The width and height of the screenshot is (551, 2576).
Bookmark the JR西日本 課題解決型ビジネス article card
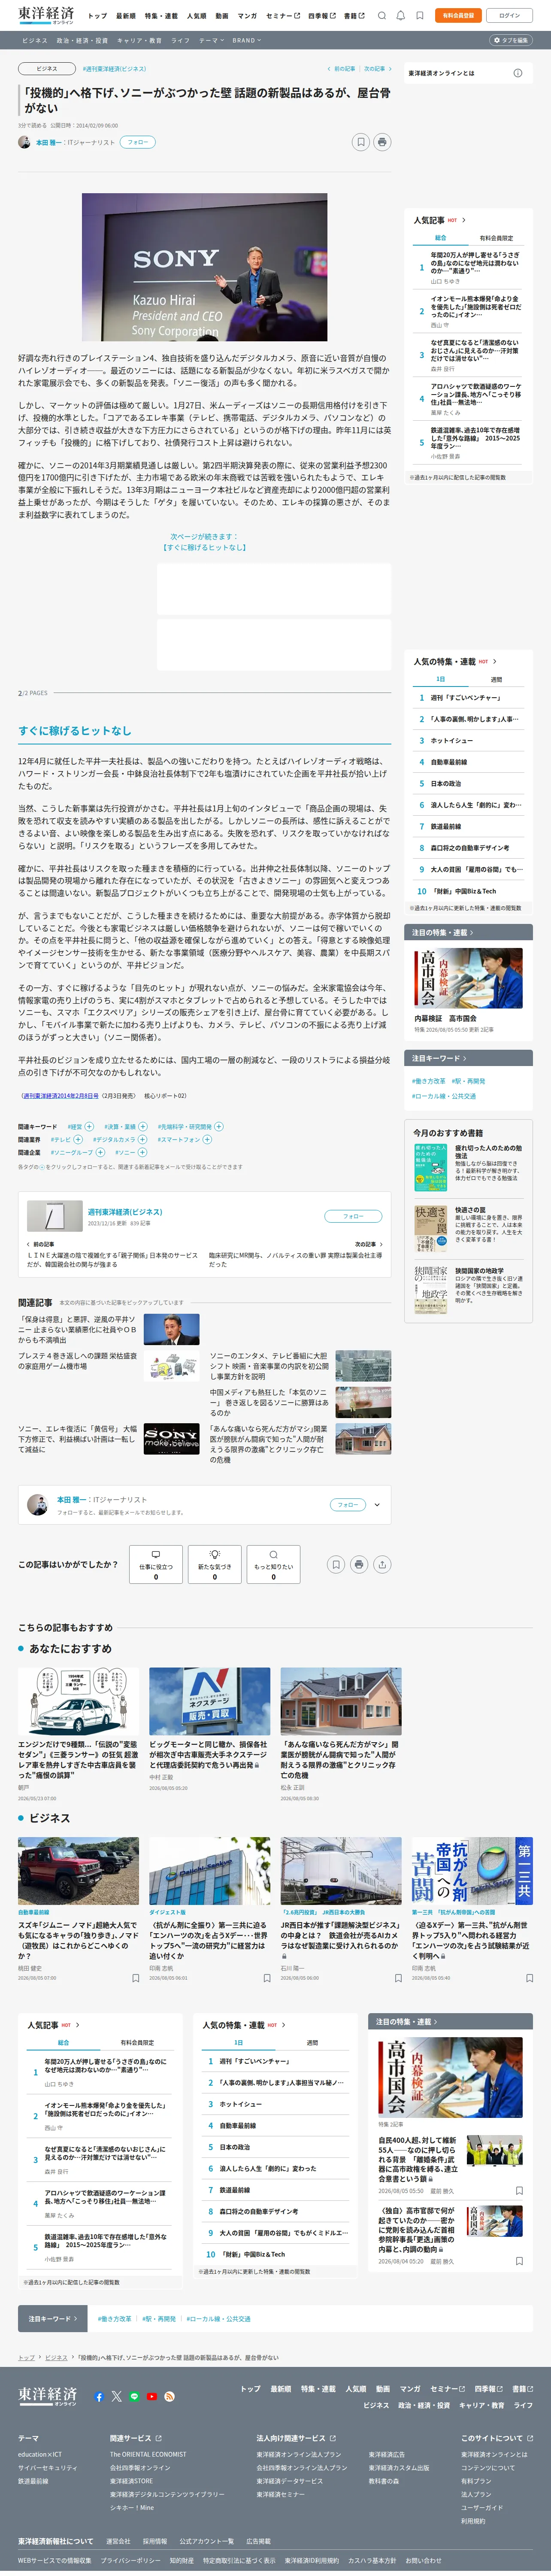pos(397,1977)
